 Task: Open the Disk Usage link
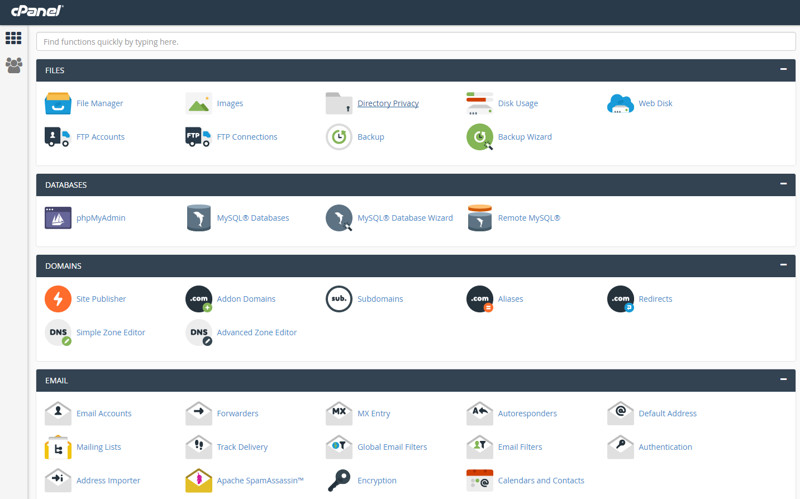[518, 103]
